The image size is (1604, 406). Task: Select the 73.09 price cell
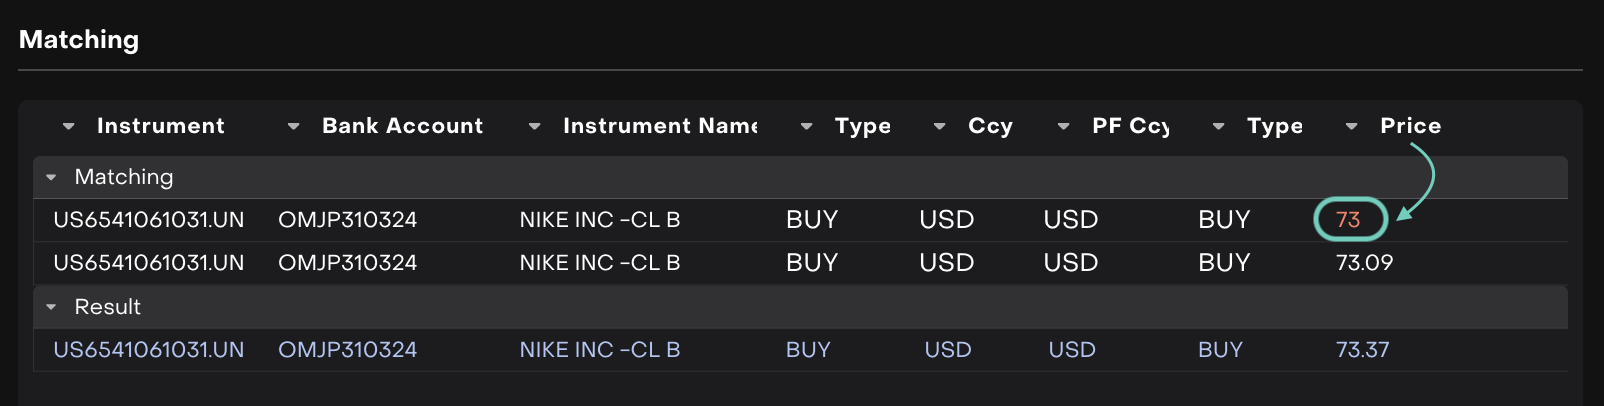[1364, 263]
